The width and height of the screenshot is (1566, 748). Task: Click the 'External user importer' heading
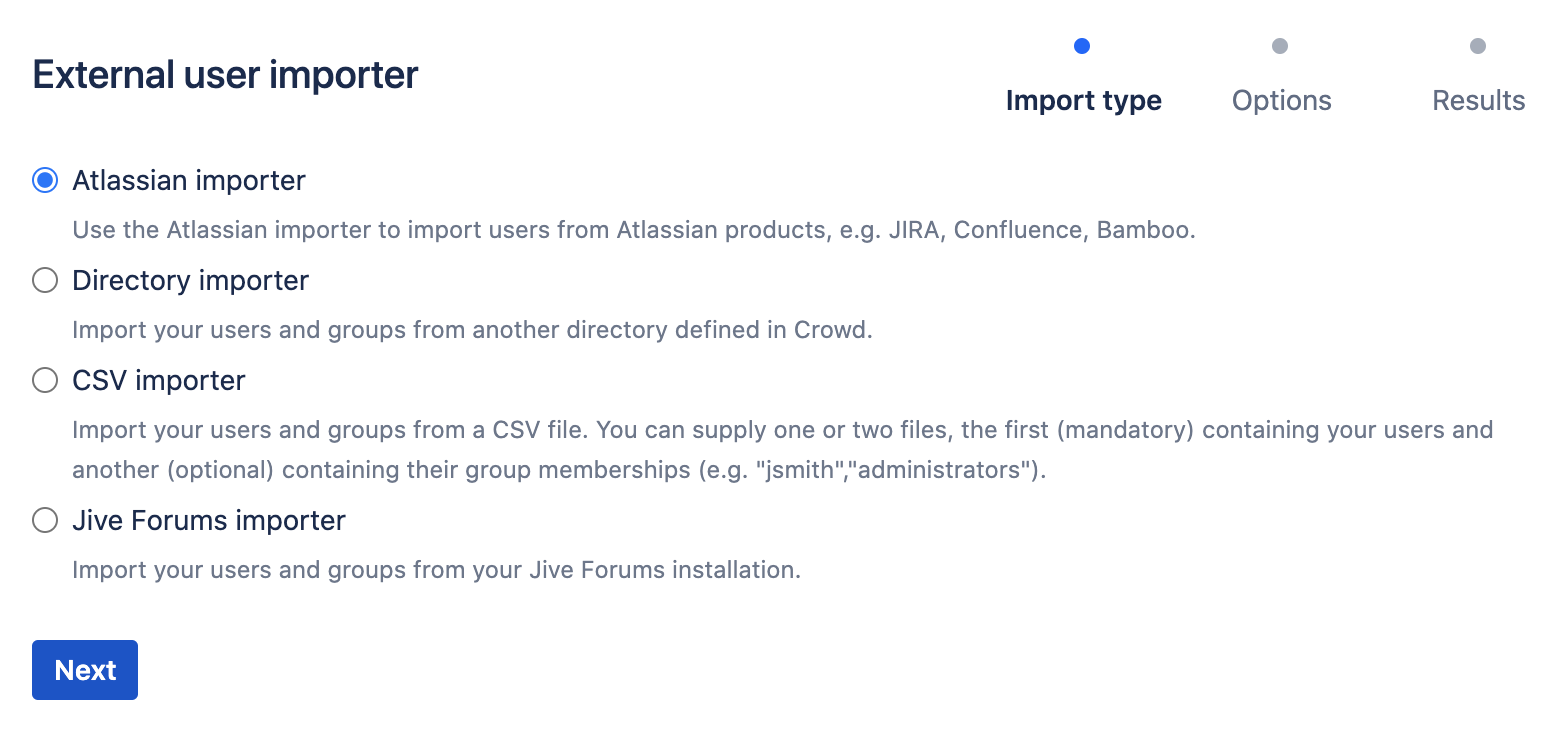point(225,75)
